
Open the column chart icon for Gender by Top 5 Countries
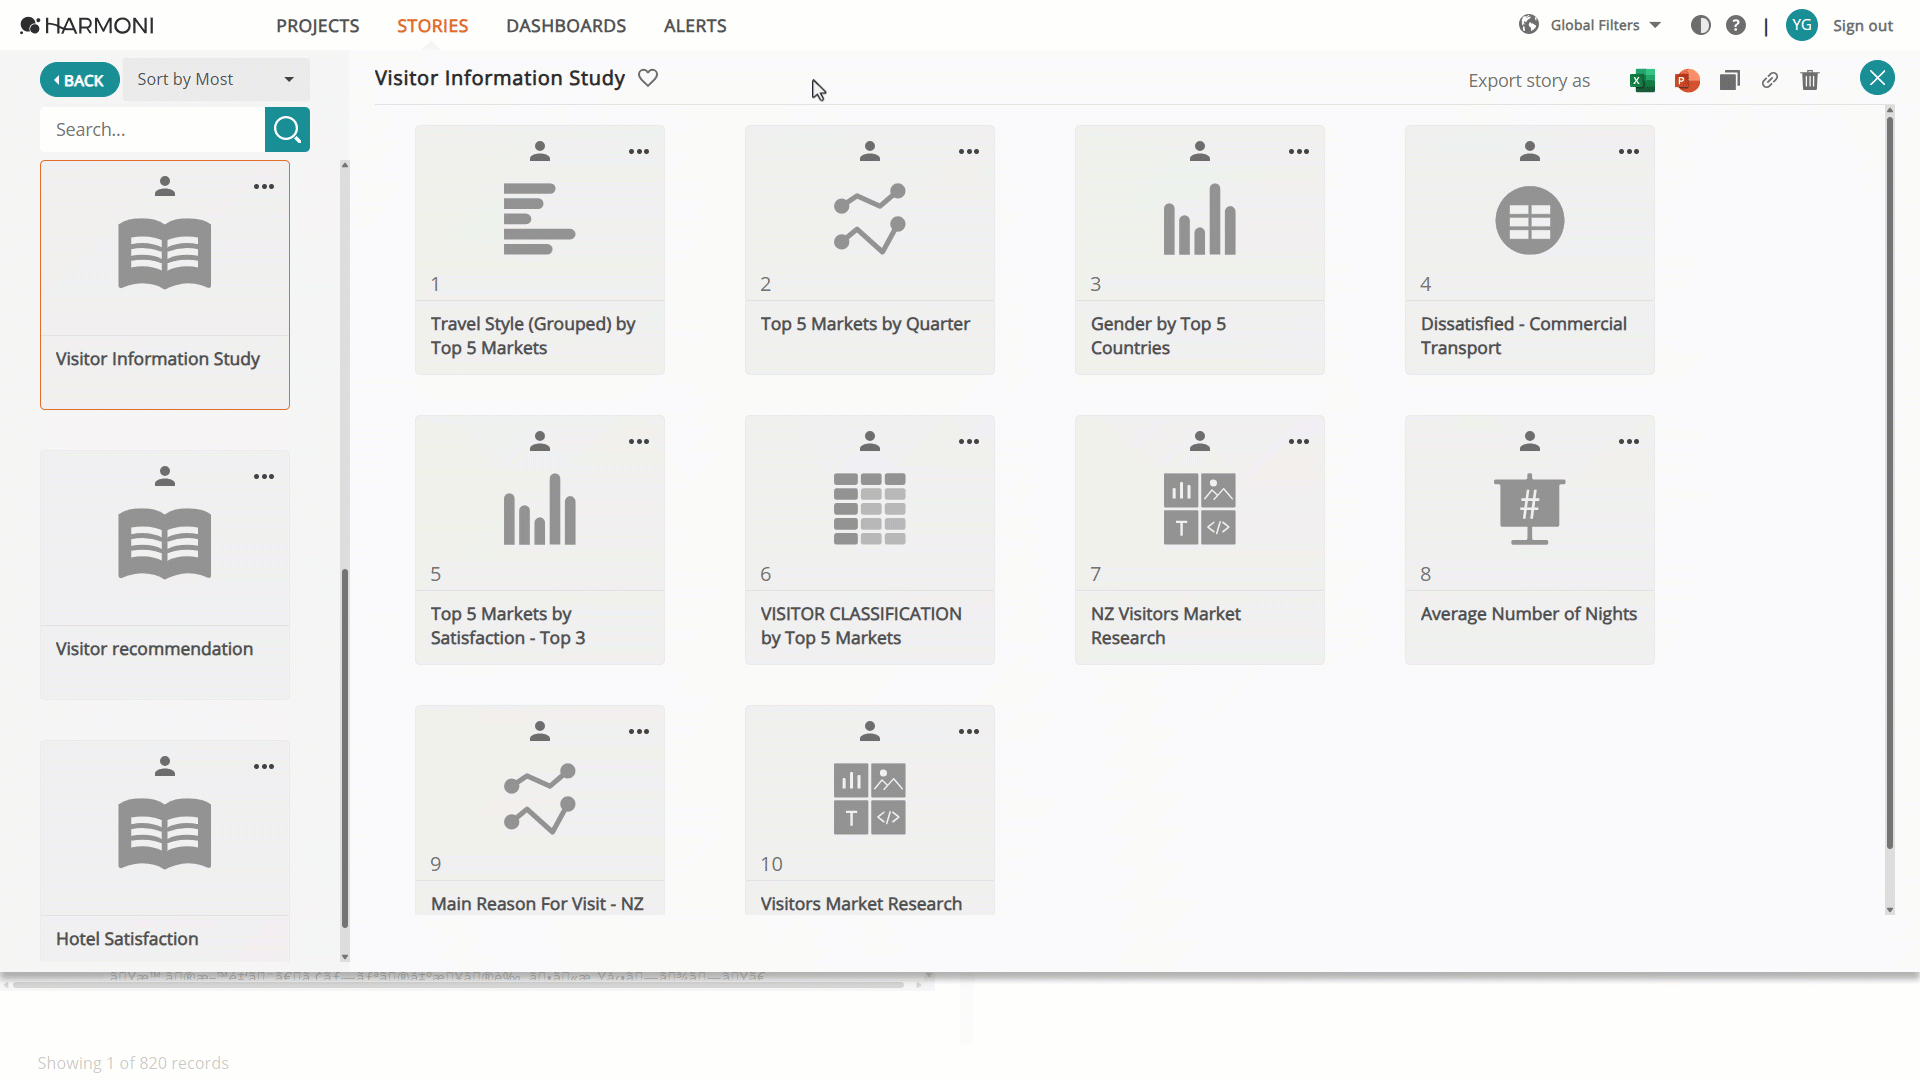point(1200,219)
